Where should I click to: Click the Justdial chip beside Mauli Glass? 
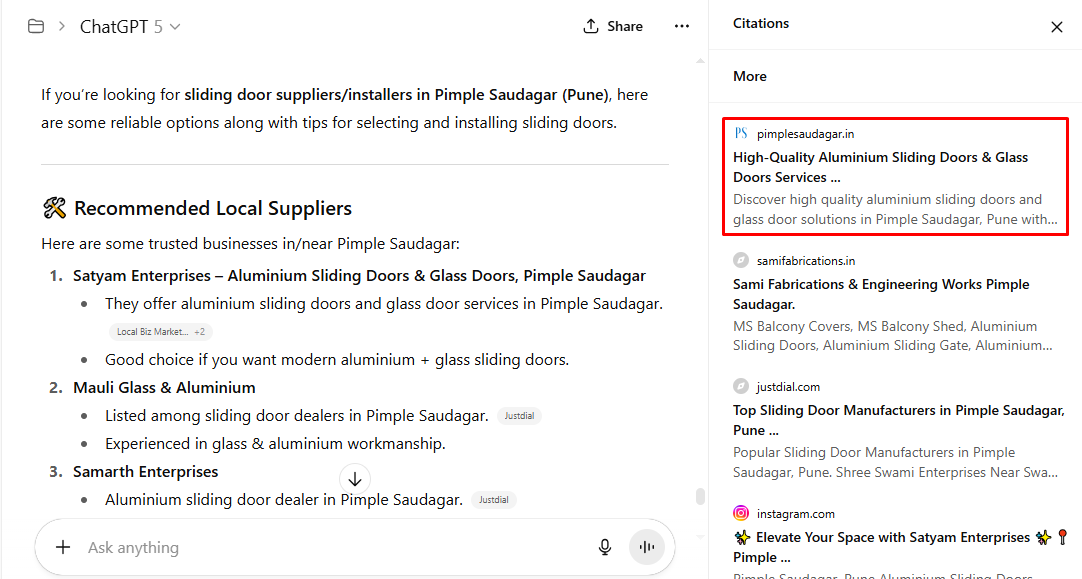520,416
